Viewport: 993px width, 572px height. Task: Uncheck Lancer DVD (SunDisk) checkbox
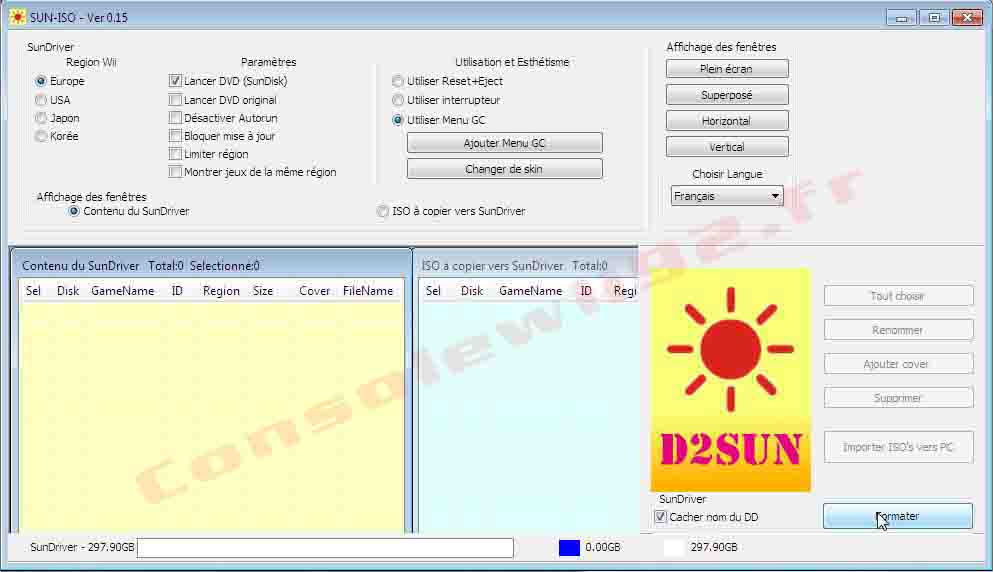[175, 81]
